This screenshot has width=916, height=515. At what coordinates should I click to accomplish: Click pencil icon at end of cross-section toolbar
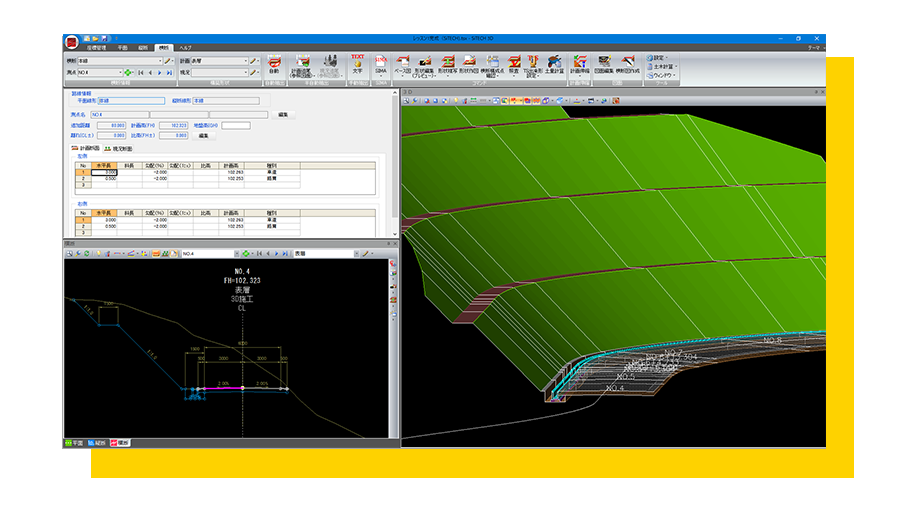365,253
